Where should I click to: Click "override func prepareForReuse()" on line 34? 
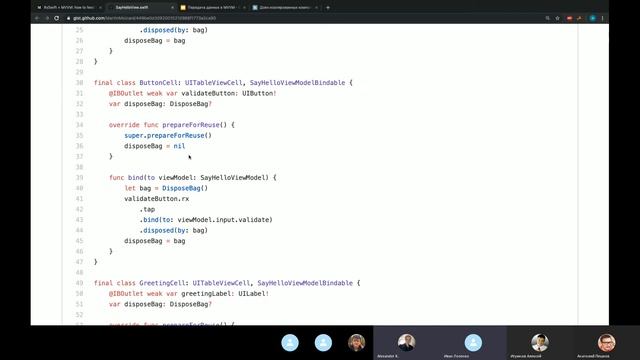(168, 125)
